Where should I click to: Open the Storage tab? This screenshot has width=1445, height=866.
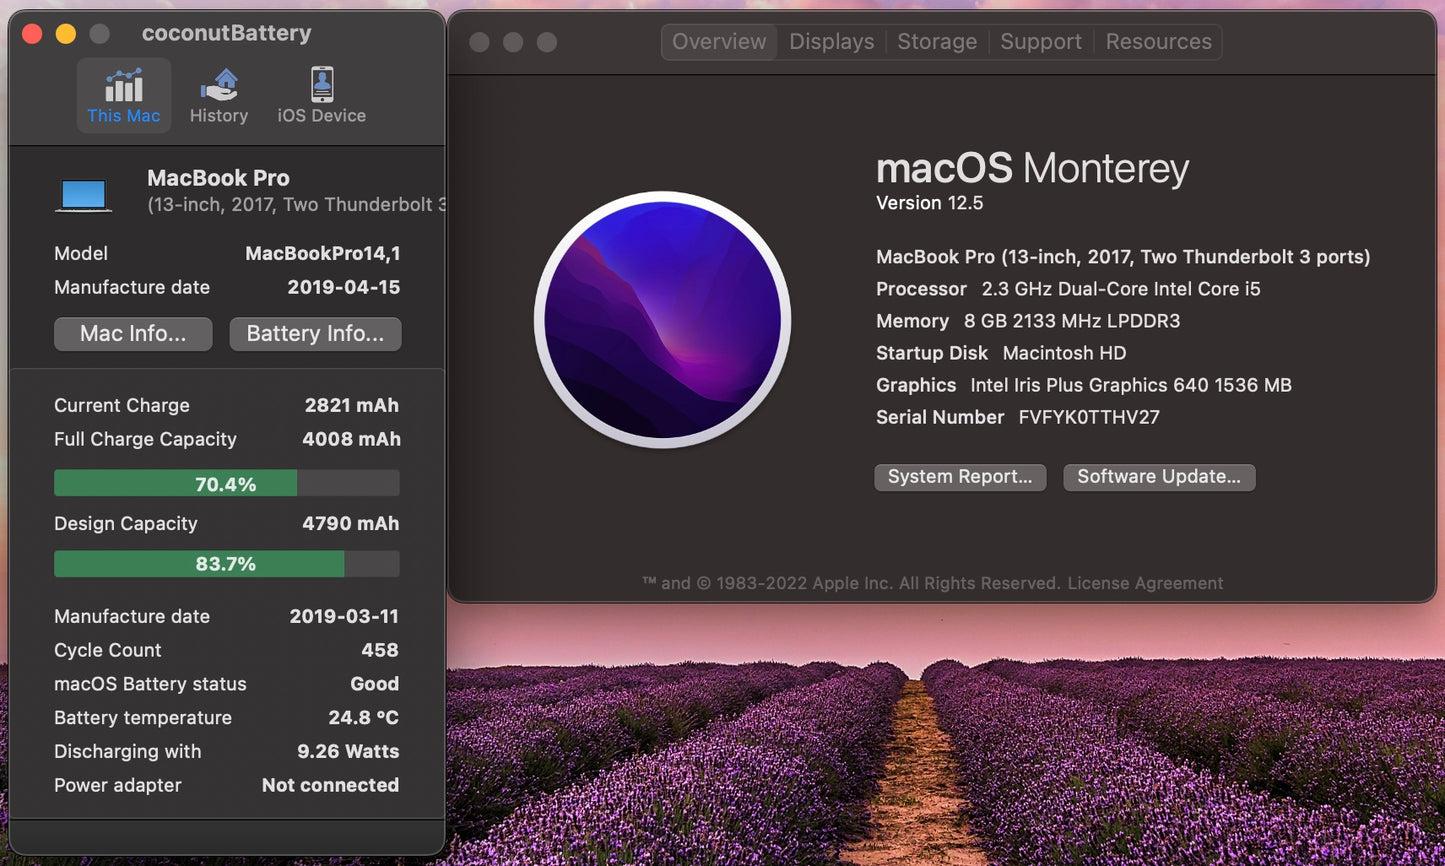(x=937, y=41)
